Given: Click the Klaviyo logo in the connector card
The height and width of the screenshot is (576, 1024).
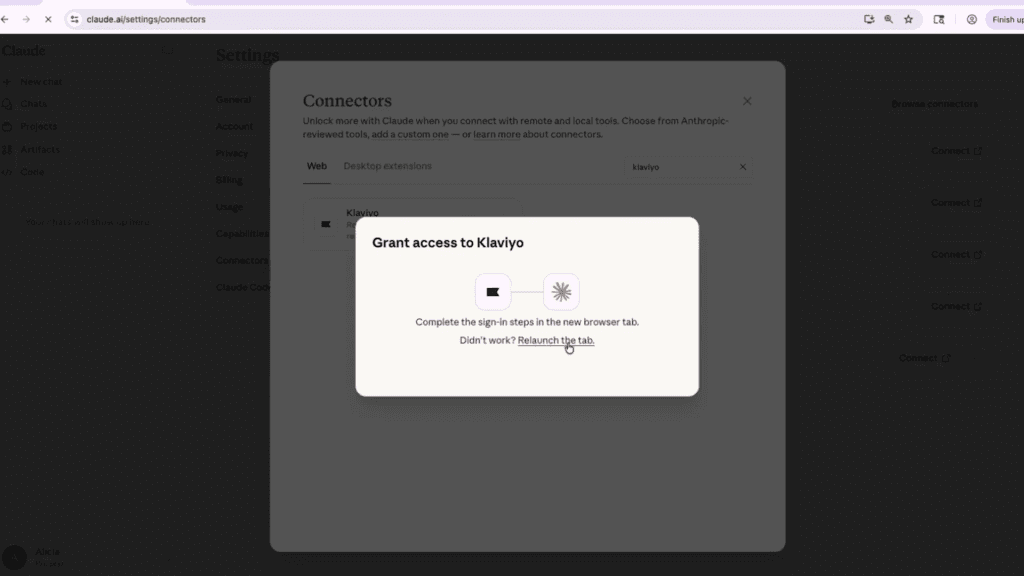Looking at the screenshot, I should [x=326, y=224].
